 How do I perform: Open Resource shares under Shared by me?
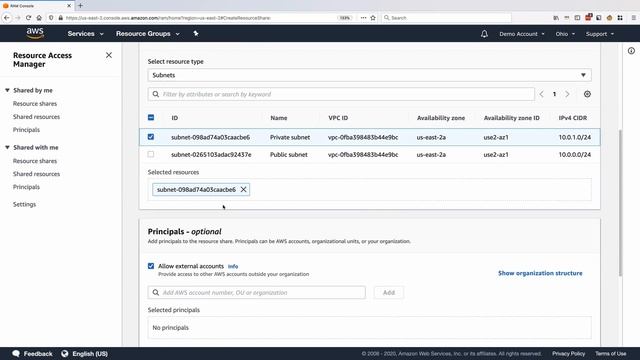[x=35, y=104]
